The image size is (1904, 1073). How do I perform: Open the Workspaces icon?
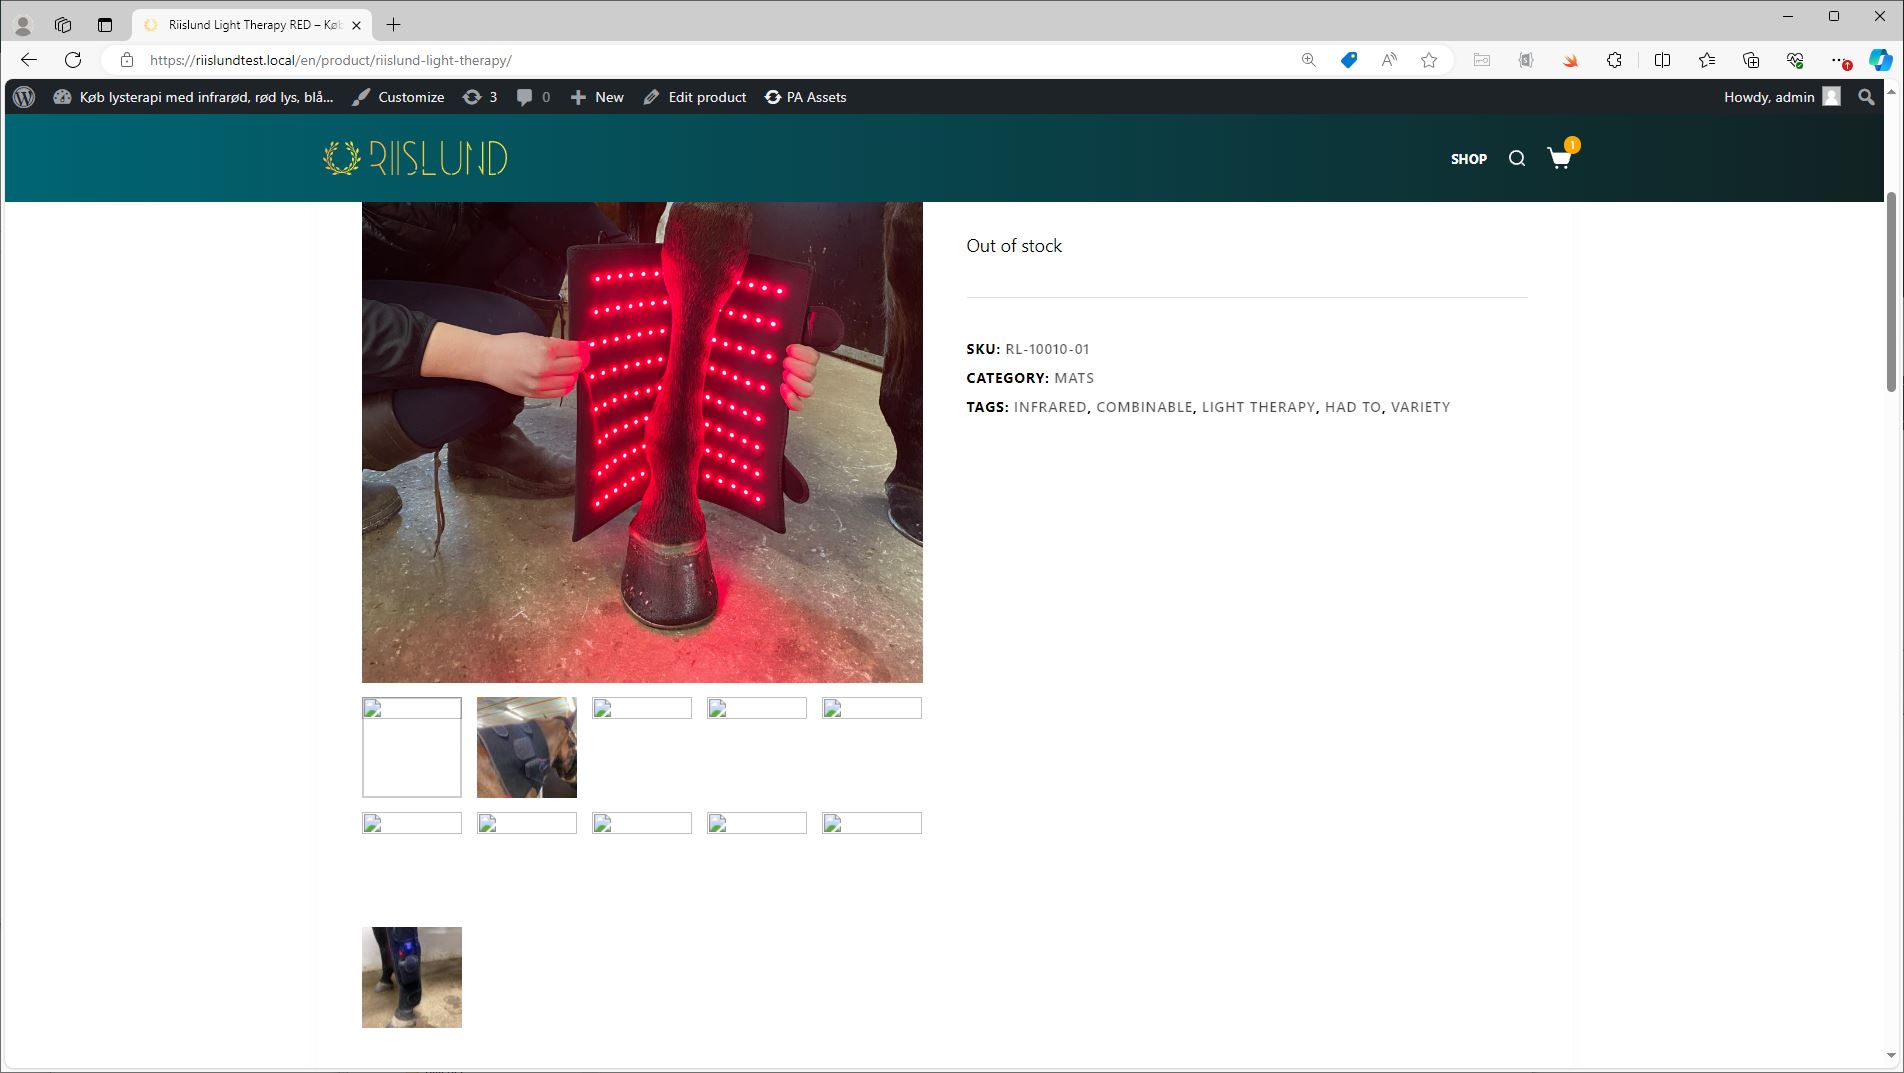click(x=63, y=25)
